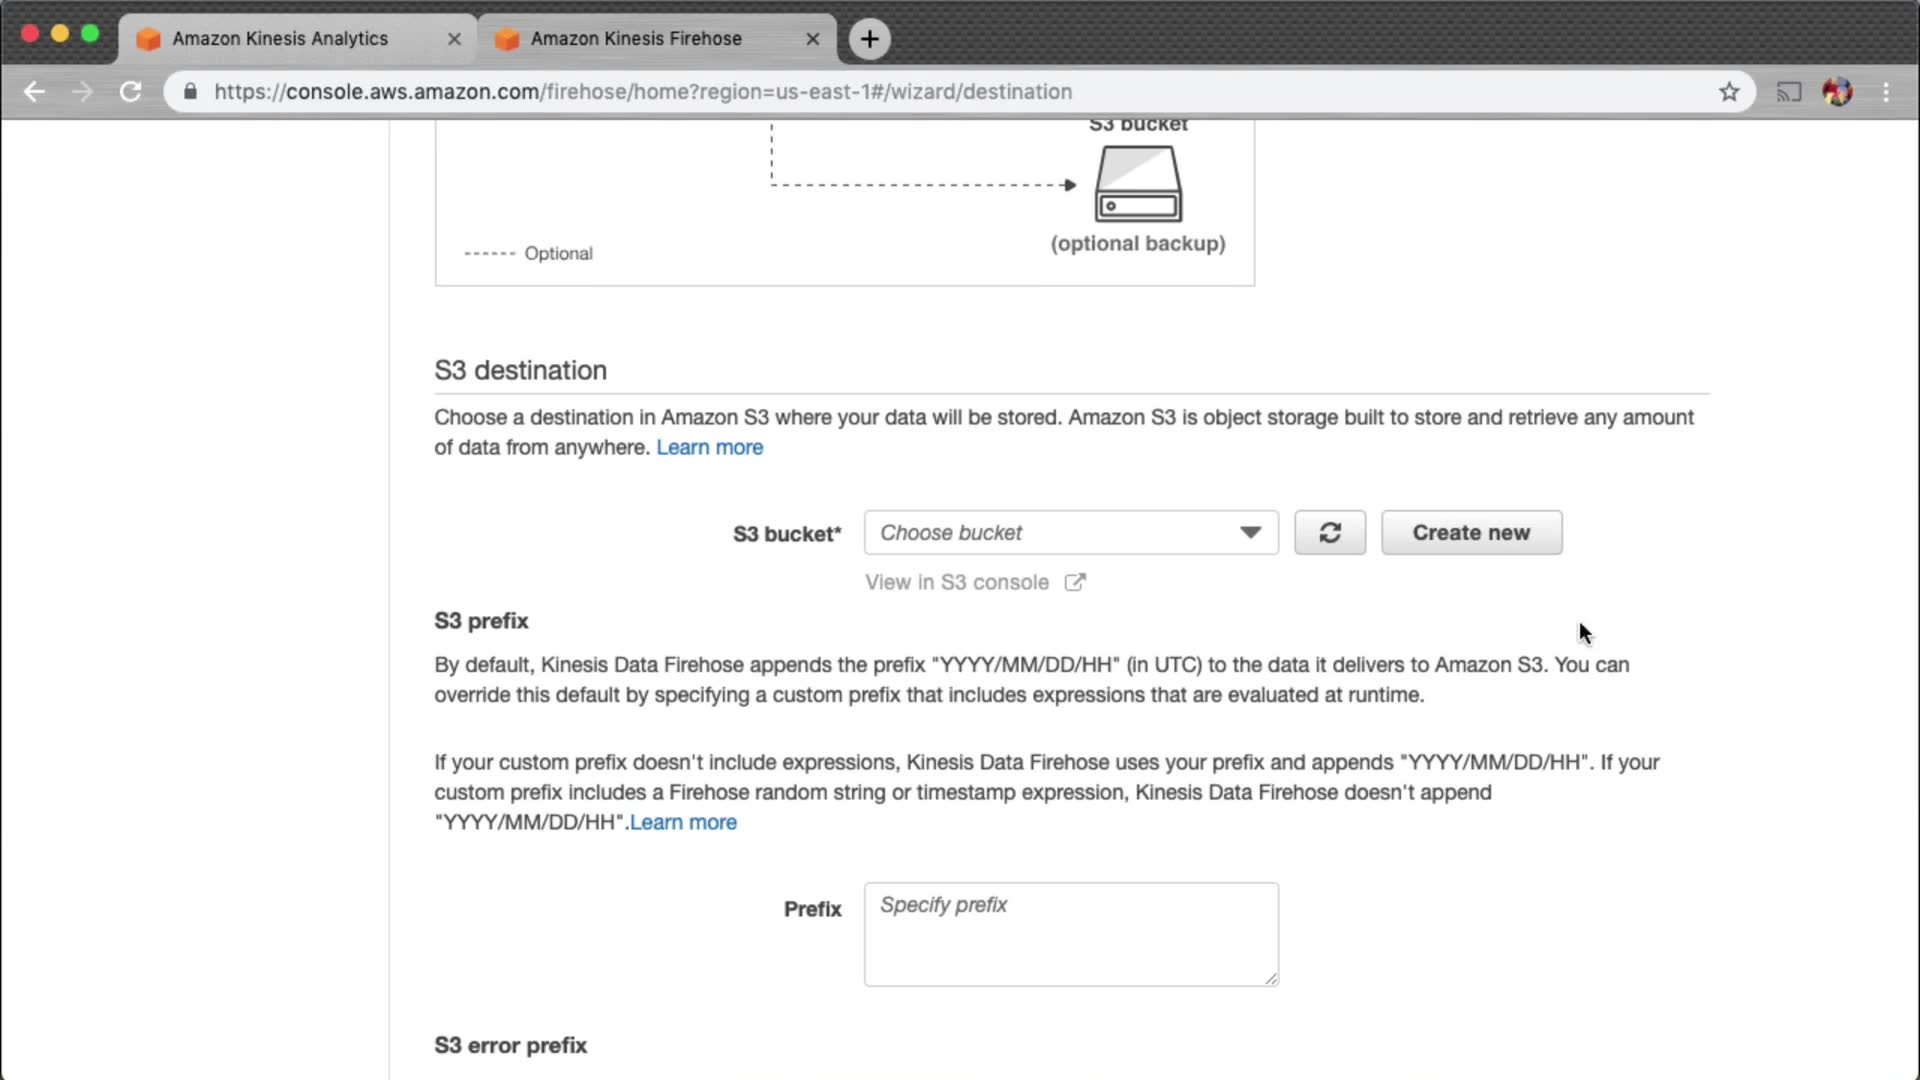Bookmark page with star icon
This screenshot has height=1080, width=1920.
coord(1729,92)
